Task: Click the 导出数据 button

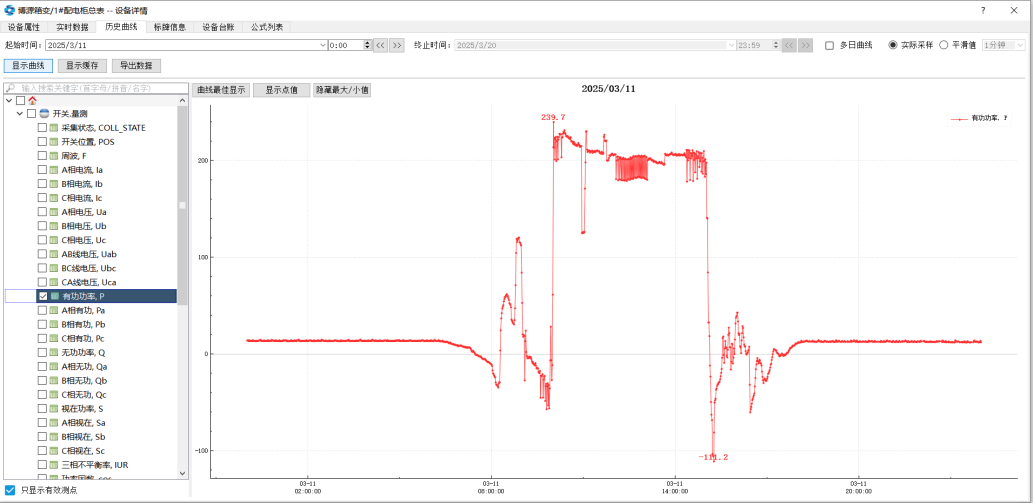Action: (x=136, y=65)
